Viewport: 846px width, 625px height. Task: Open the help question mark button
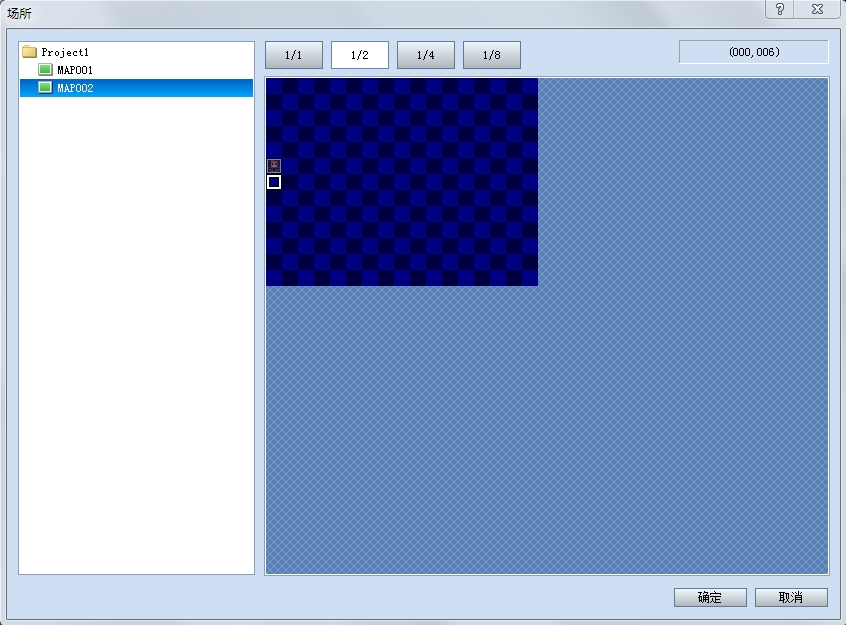780,9
